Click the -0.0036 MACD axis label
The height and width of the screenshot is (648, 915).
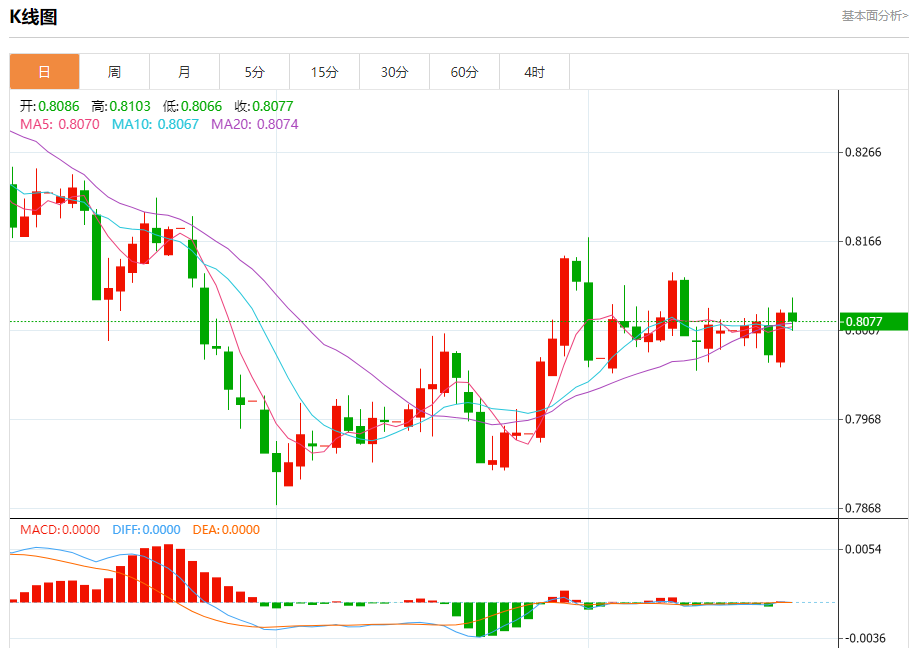[x=864, y=638]
